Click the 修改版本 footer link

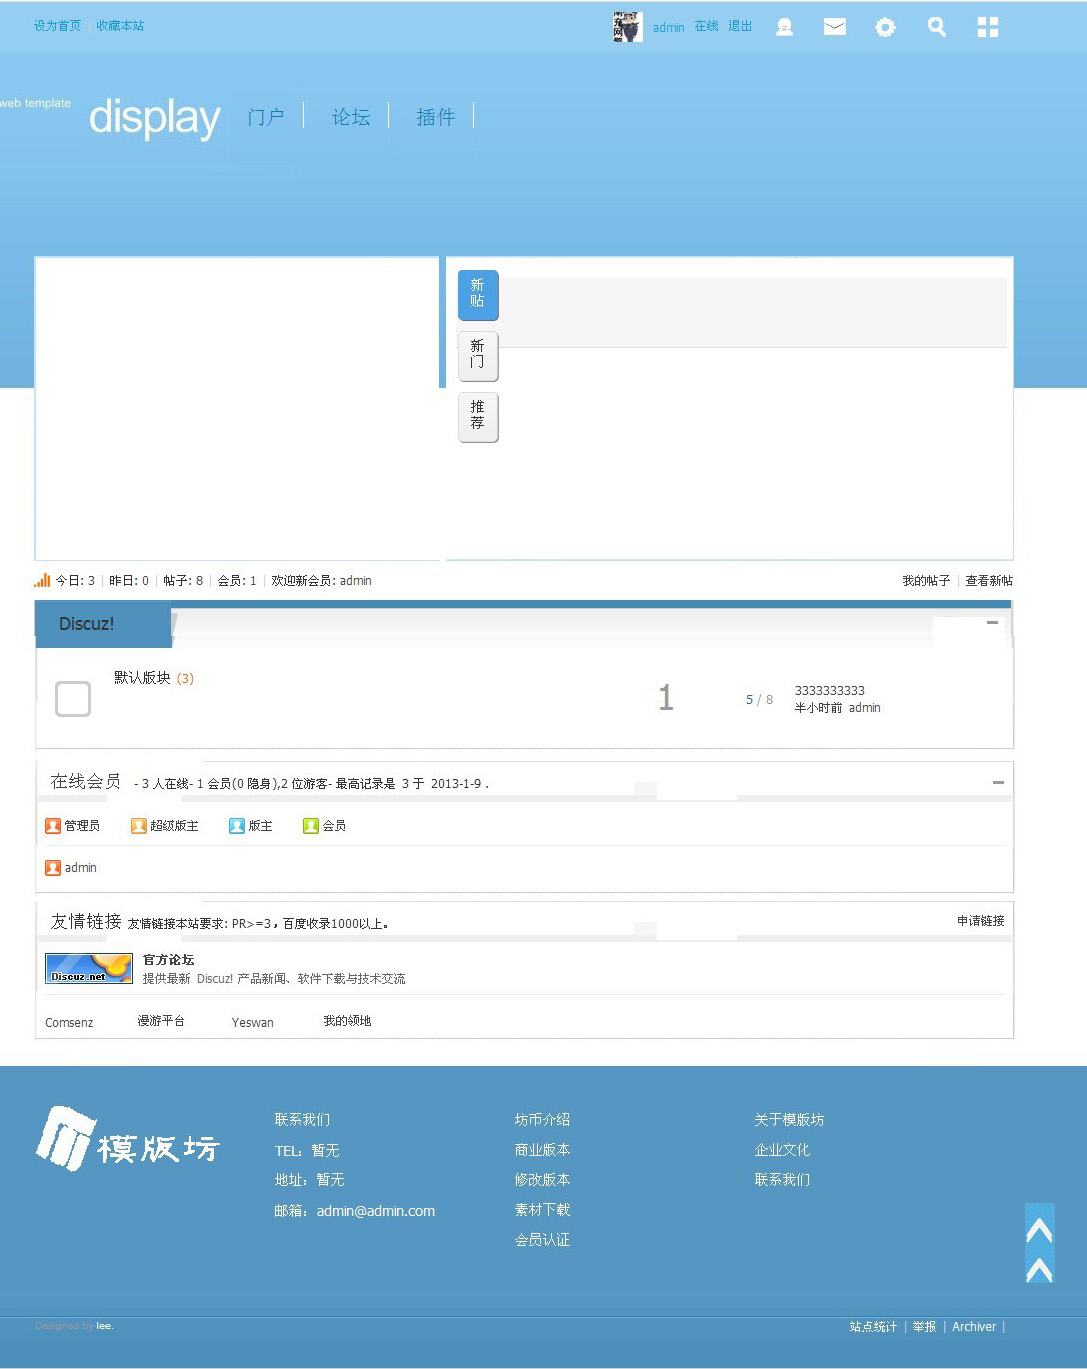[542, 1180]
